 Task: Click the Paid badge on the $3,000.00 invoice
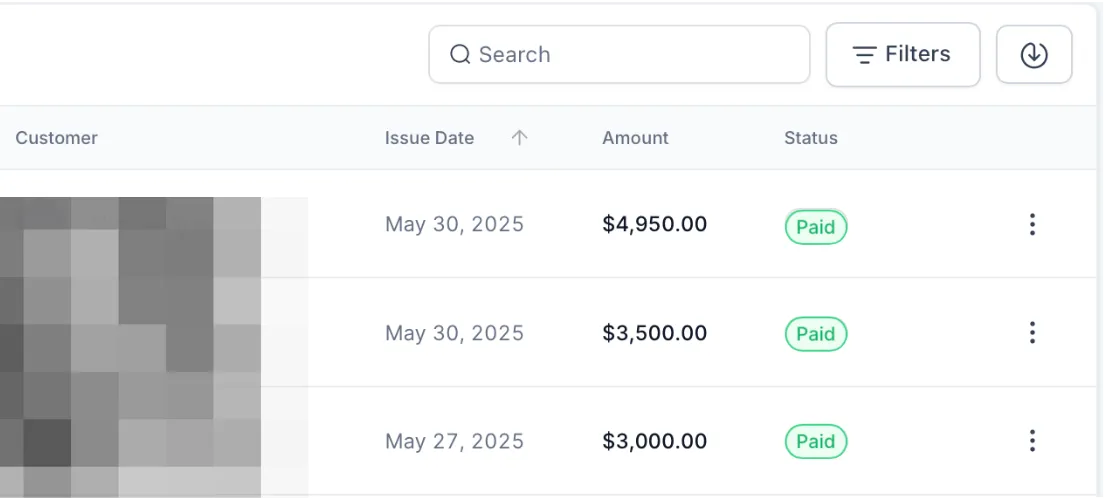tap(816, 442)
